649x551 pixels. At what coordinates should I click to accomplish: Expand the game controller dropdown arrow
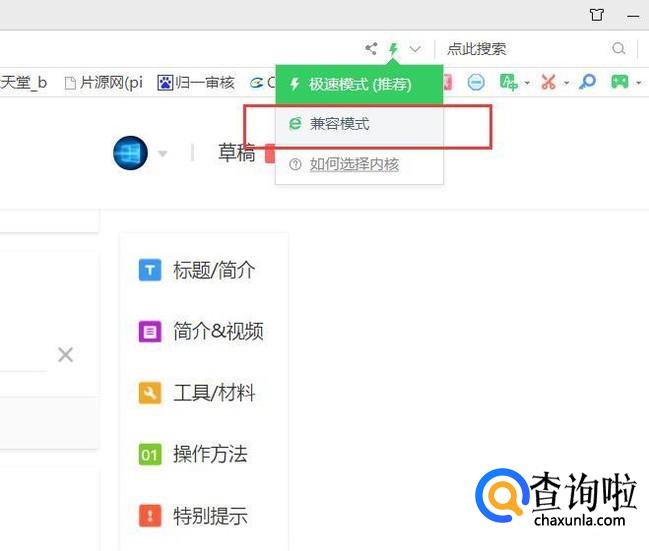639,83
